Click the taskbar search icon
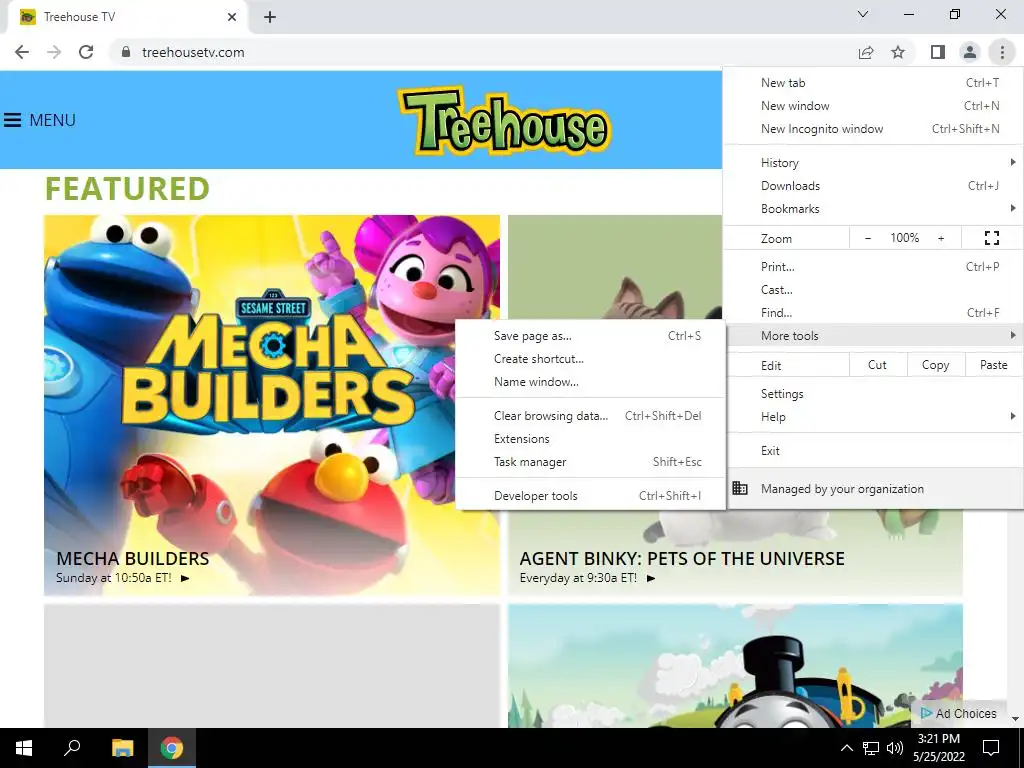Screen dimensions: 1024x768 [72, 748]
